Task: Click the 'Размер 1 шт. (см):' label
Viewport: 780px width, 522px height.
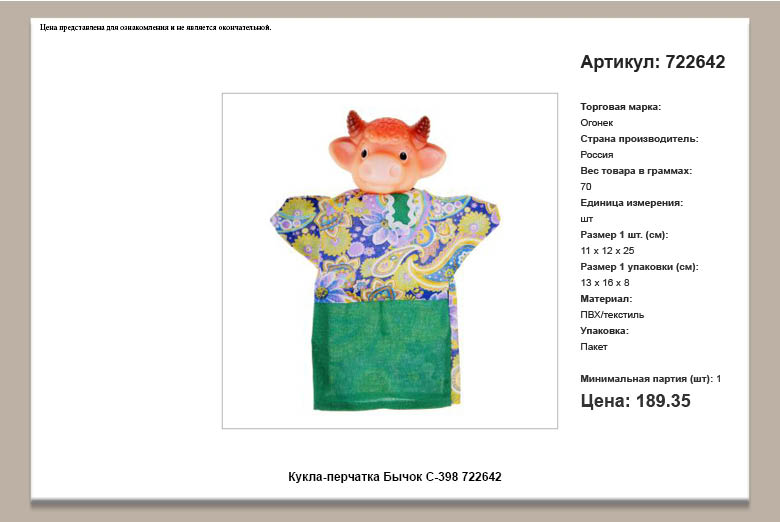Action: pyautogui.click(x=624, y=234)
